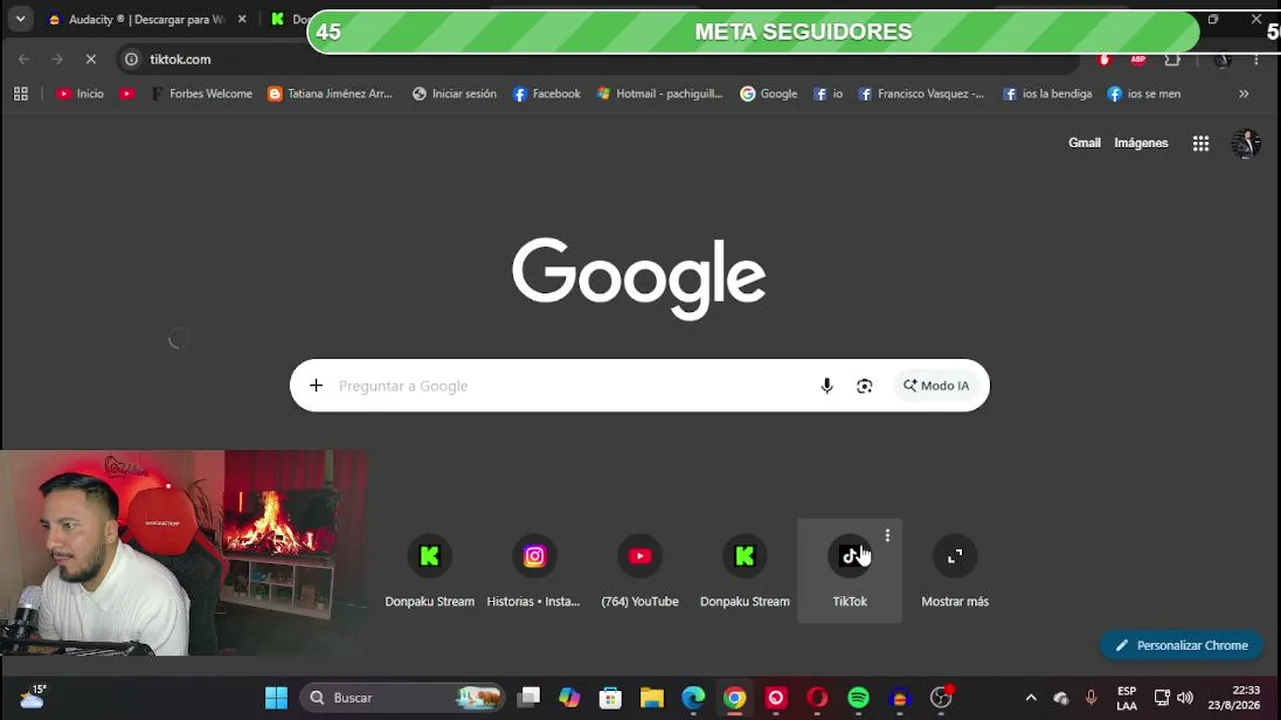
Task: Open the Imágenes link
Action: 1141,143
